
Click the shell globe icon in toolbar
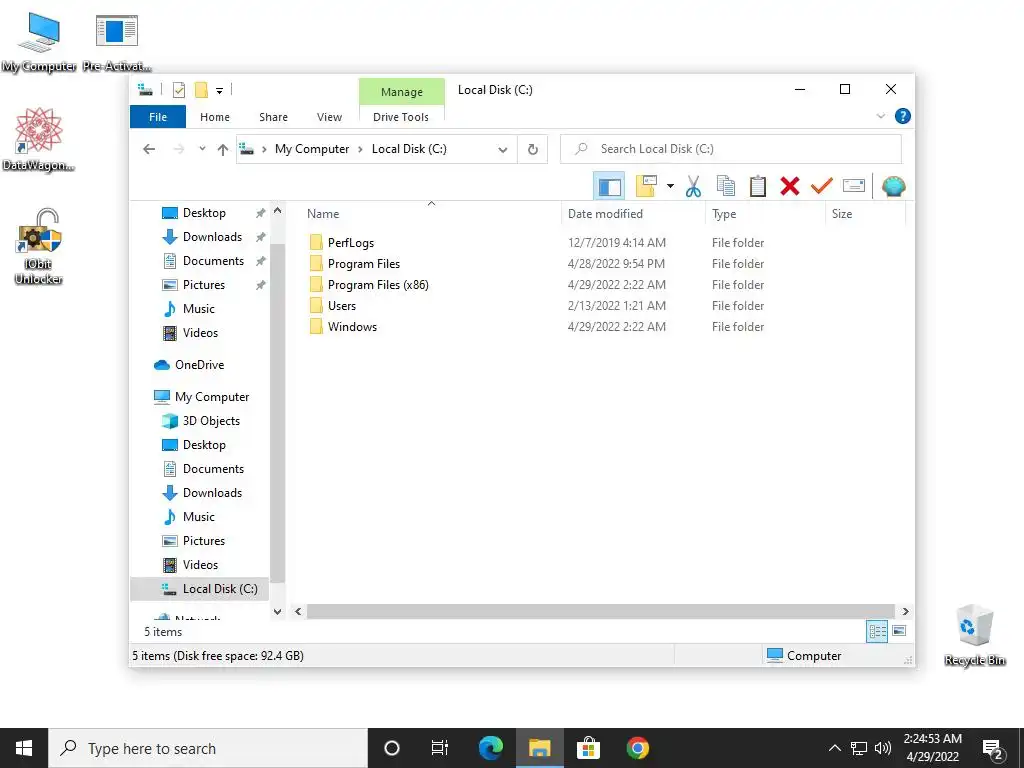893,187
